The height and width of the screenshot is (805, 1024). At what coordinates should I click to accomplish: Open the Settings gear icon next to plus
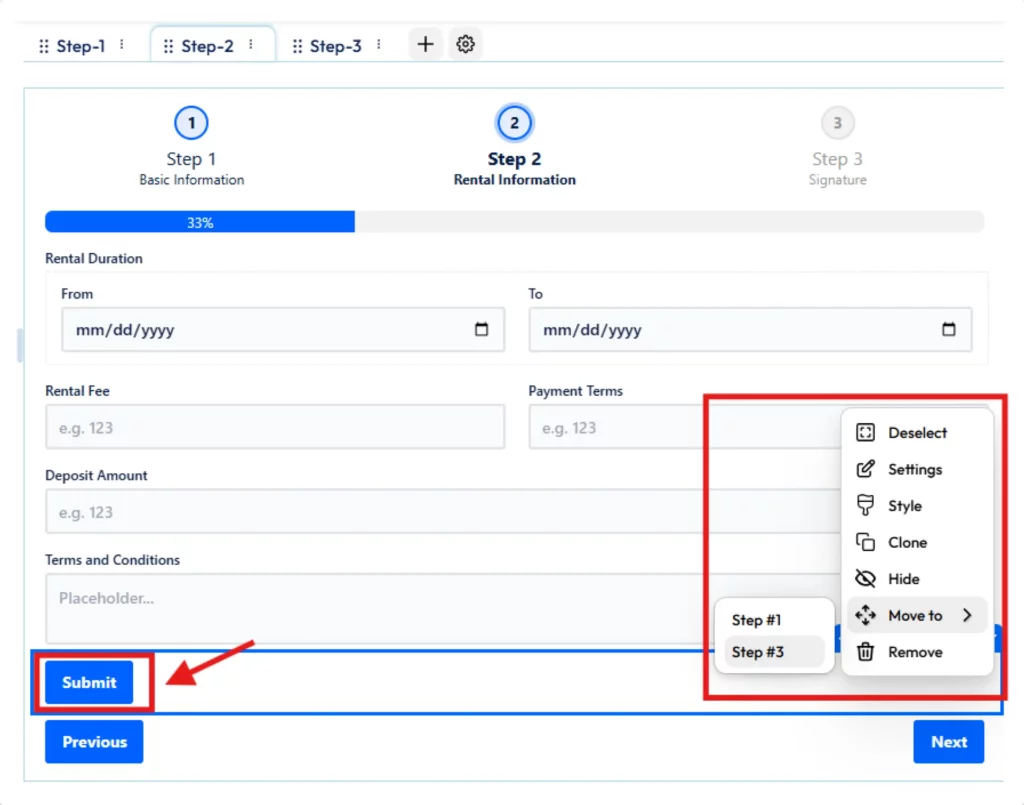click(x=465, y=44)
